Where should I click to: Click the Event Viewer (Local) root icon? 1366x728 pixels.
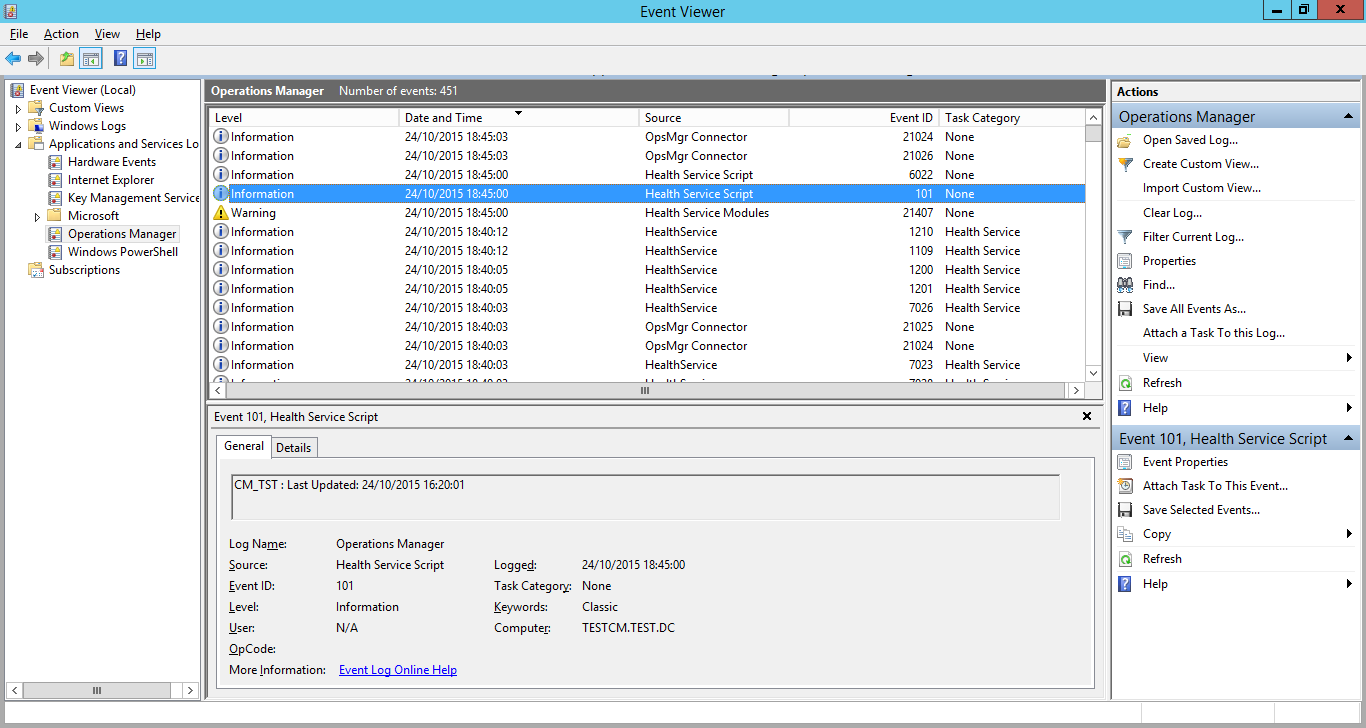pyautogui.click(x=18, y=90)
